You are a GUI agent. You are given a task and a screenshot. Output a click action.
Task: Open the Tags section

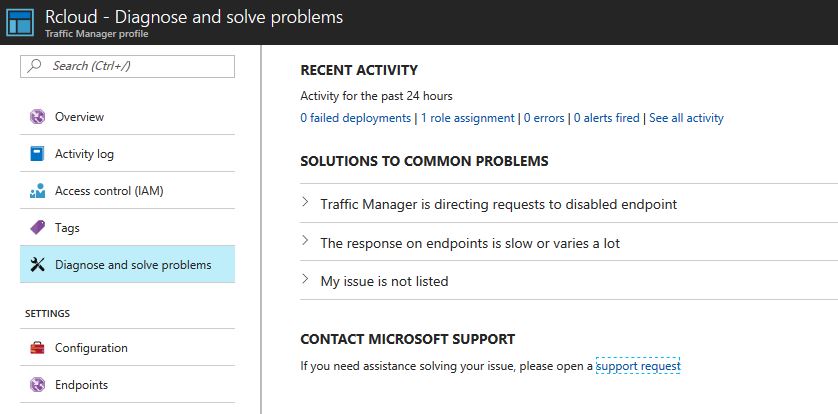click(127, 228)
